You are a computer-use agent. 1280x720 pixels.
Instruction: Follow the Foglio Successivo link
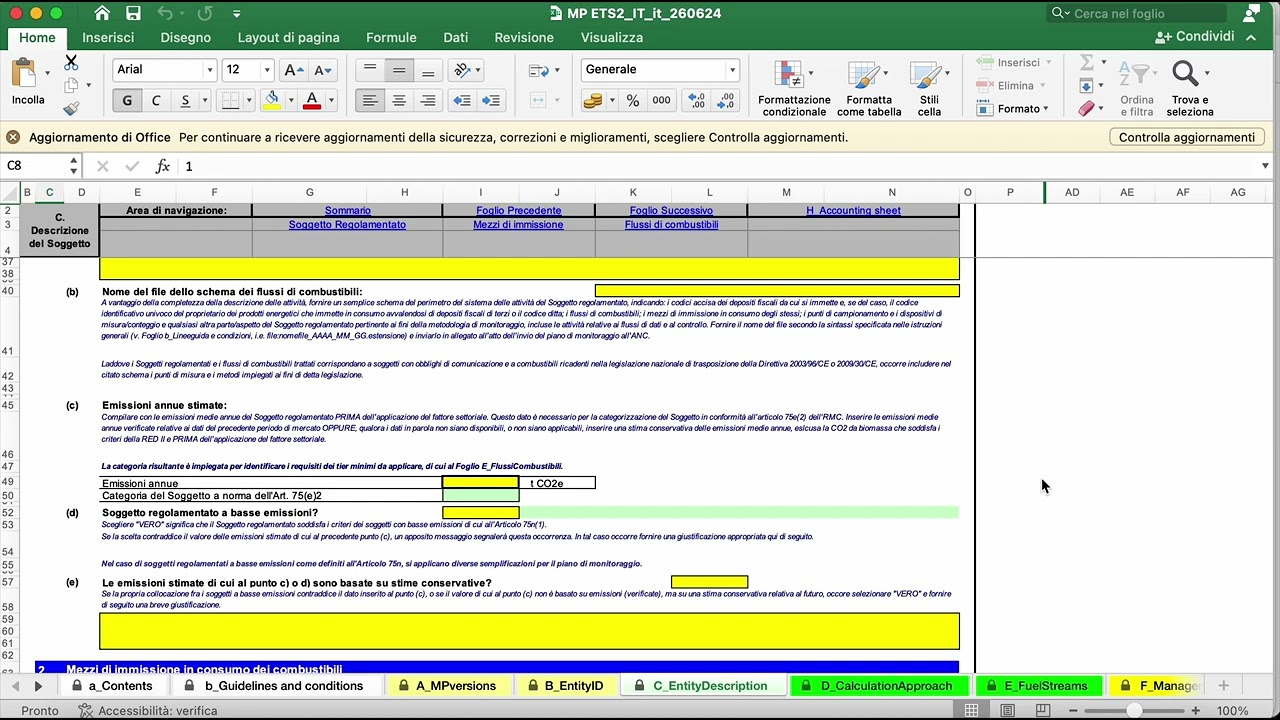pos(671,211)
